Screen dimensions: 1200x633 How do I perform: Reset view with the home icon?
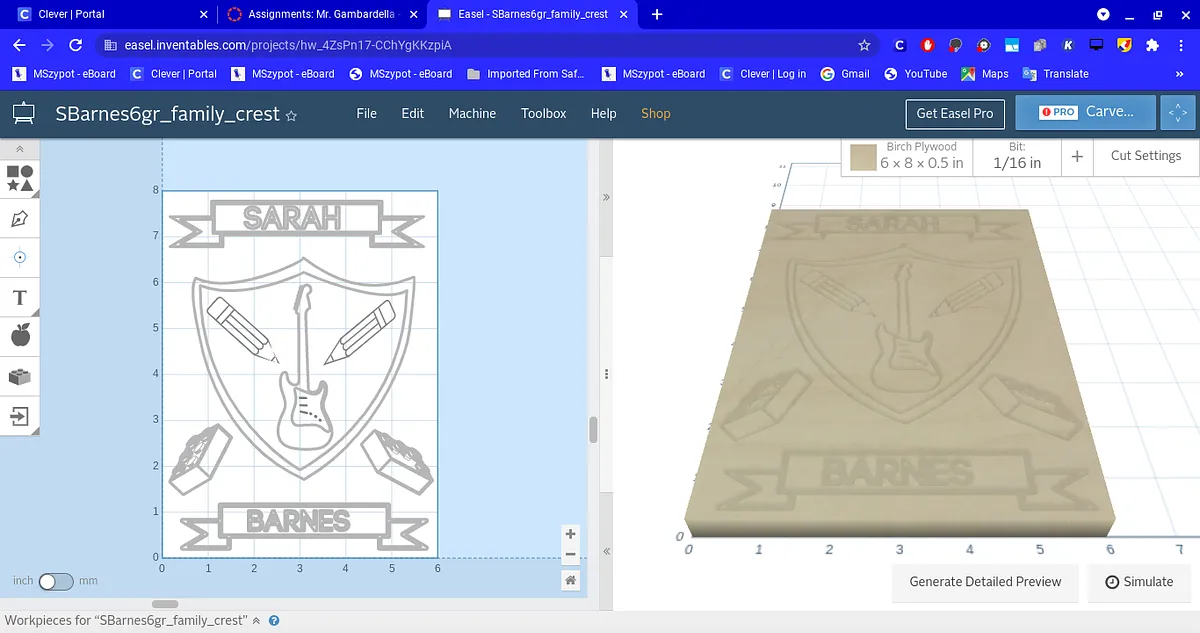[570, 580]
